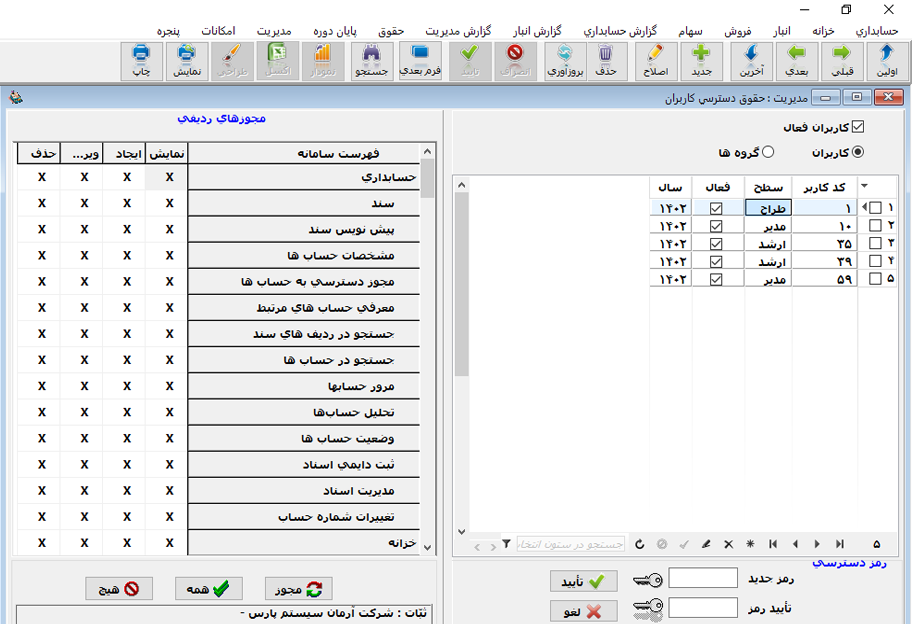This screenshot has height=624, width=912.
Task: Open the پنجره menu
Action: click(168, 31)
